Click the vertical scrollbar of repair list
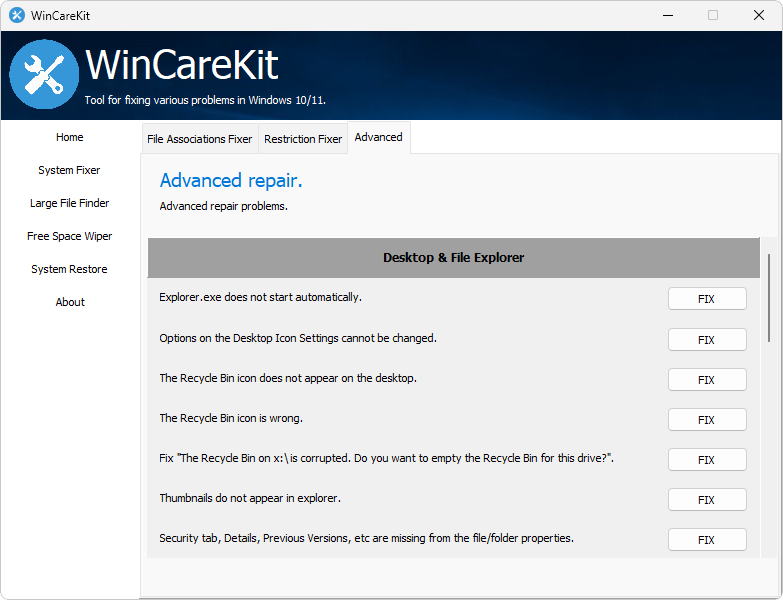The height and width of the screenshot is (600, 783). pos(769,300)
